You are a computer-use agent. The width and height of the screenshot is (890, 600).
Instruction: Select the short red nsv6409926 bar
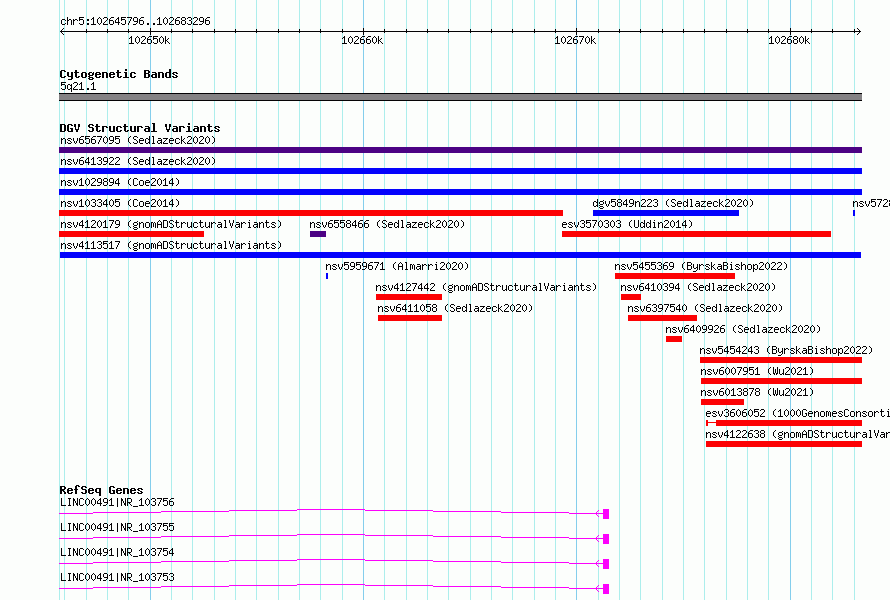pos(674,339)
